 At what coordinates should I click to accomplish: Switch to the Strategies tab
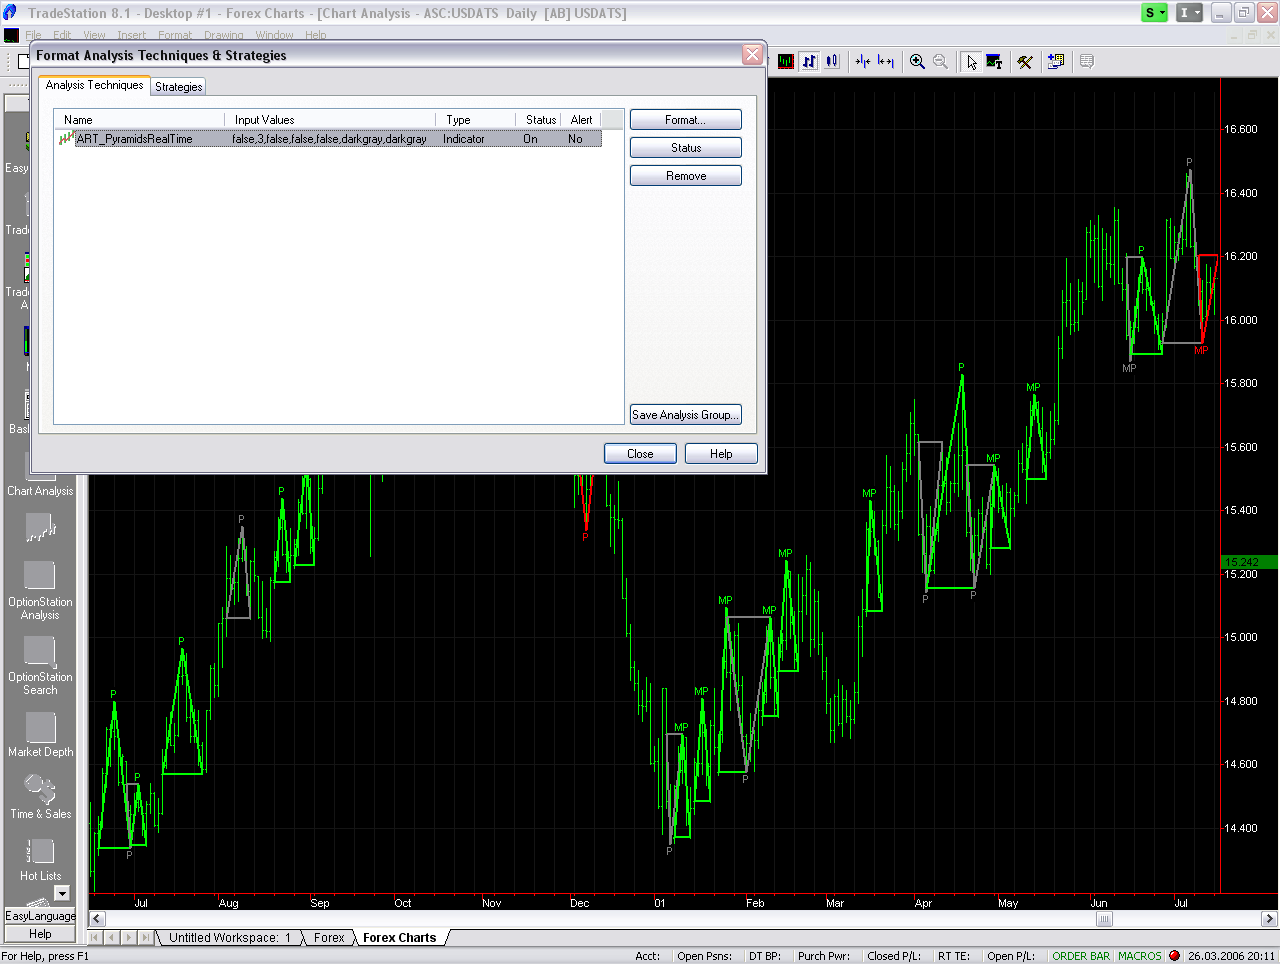(178, 87)
